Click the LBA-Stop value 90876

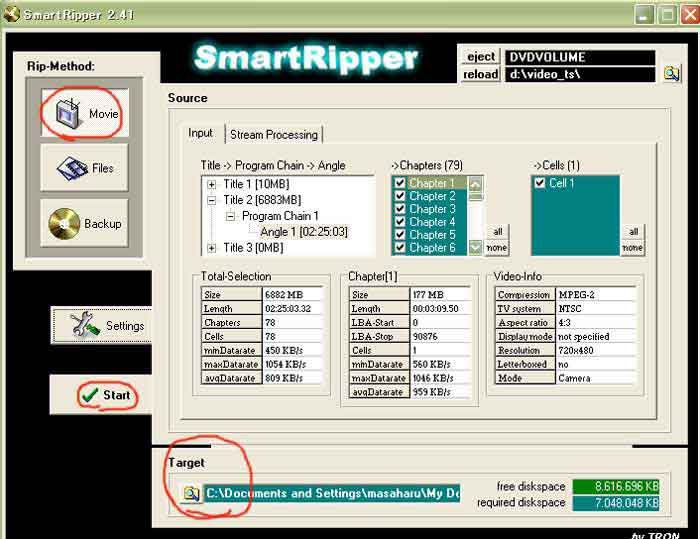tap(440, 336)
